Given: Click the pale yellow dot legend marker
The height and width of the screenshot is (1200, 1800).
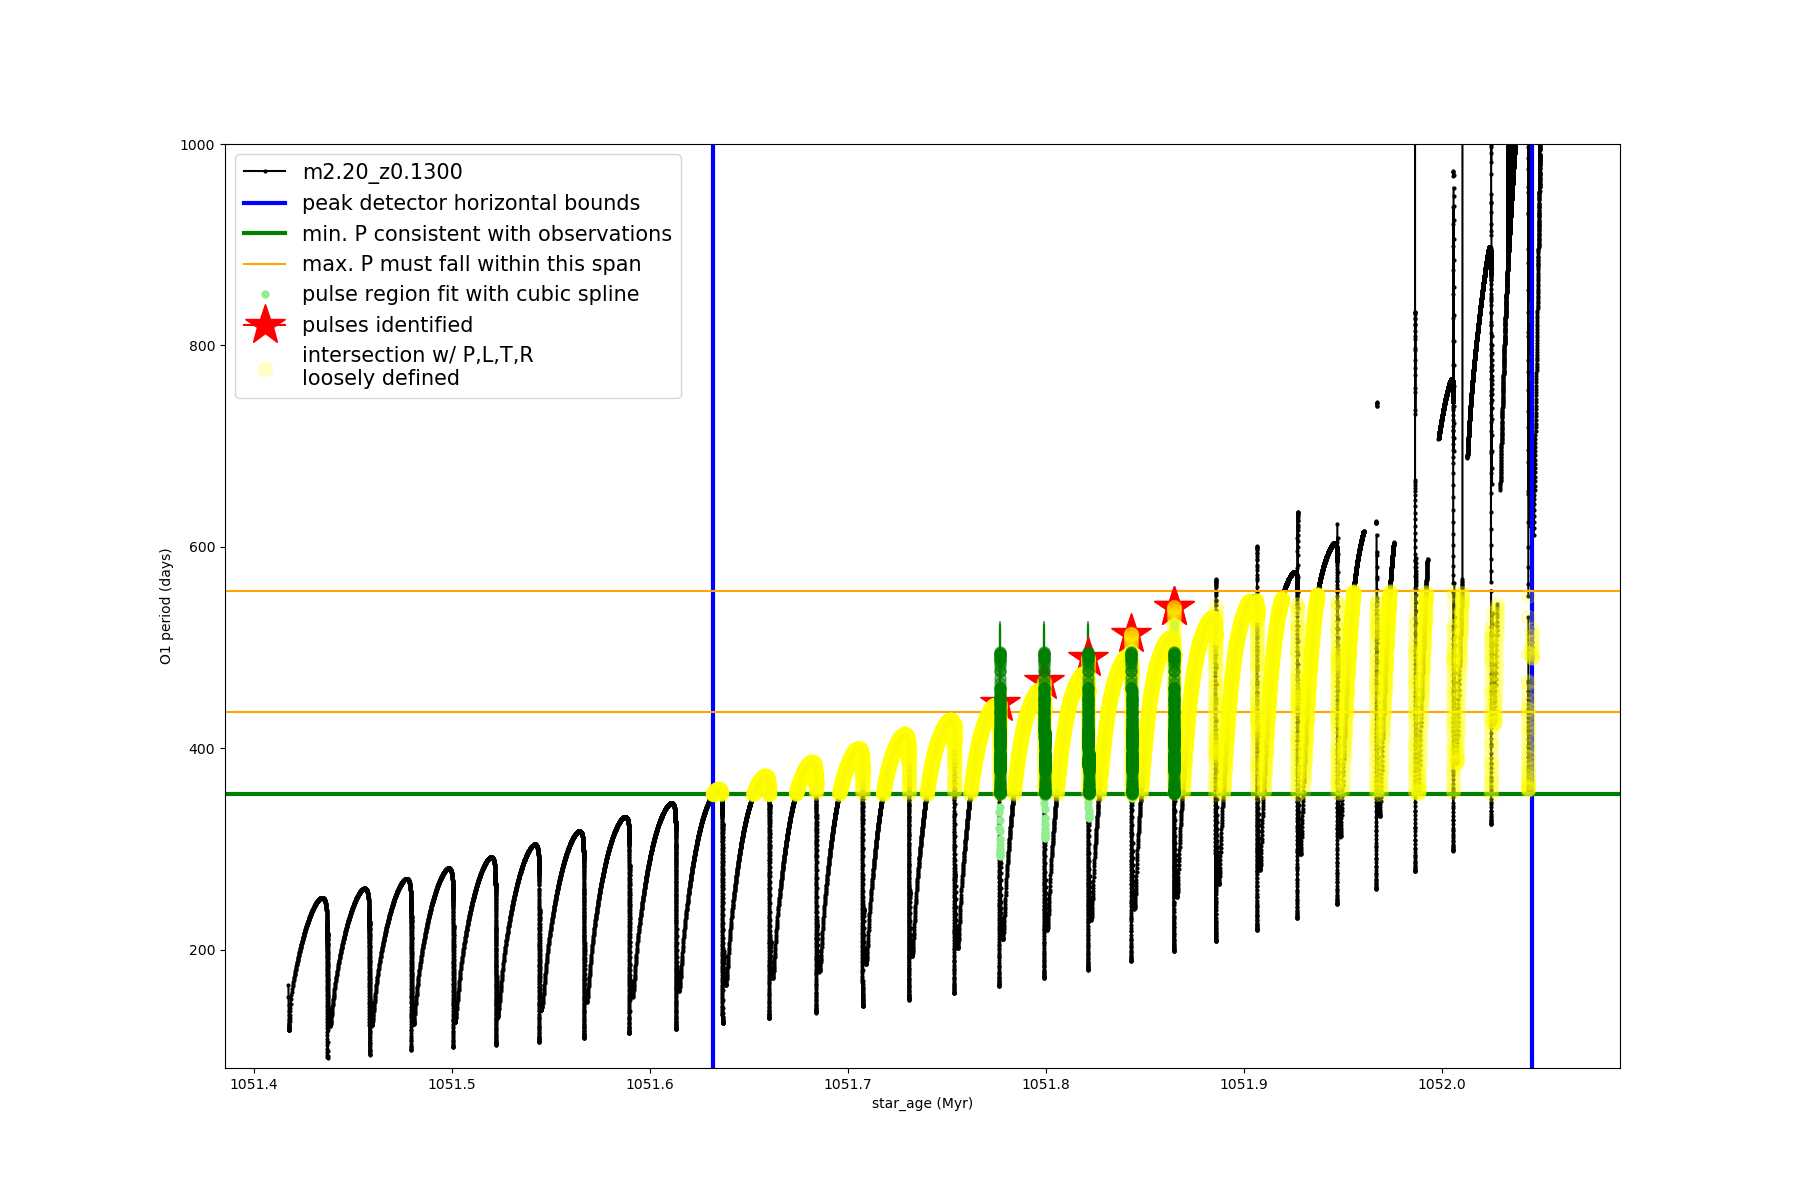Looking at the screenshot, I should [265, 369].
